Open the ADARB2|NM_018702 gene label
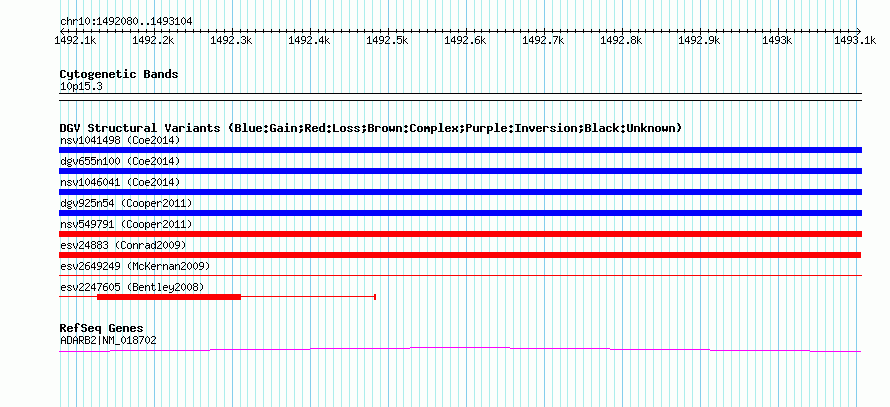This screenshot has height=407, width=890. click(108, 341)
